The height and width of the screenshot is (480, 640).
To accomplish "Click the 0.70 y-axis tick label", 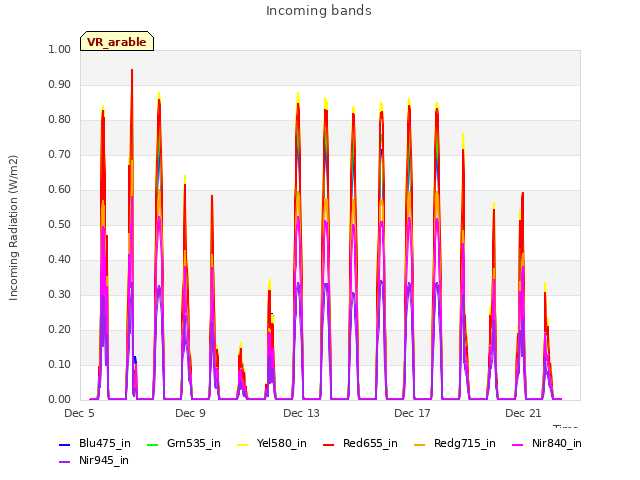I will (60, 155).
